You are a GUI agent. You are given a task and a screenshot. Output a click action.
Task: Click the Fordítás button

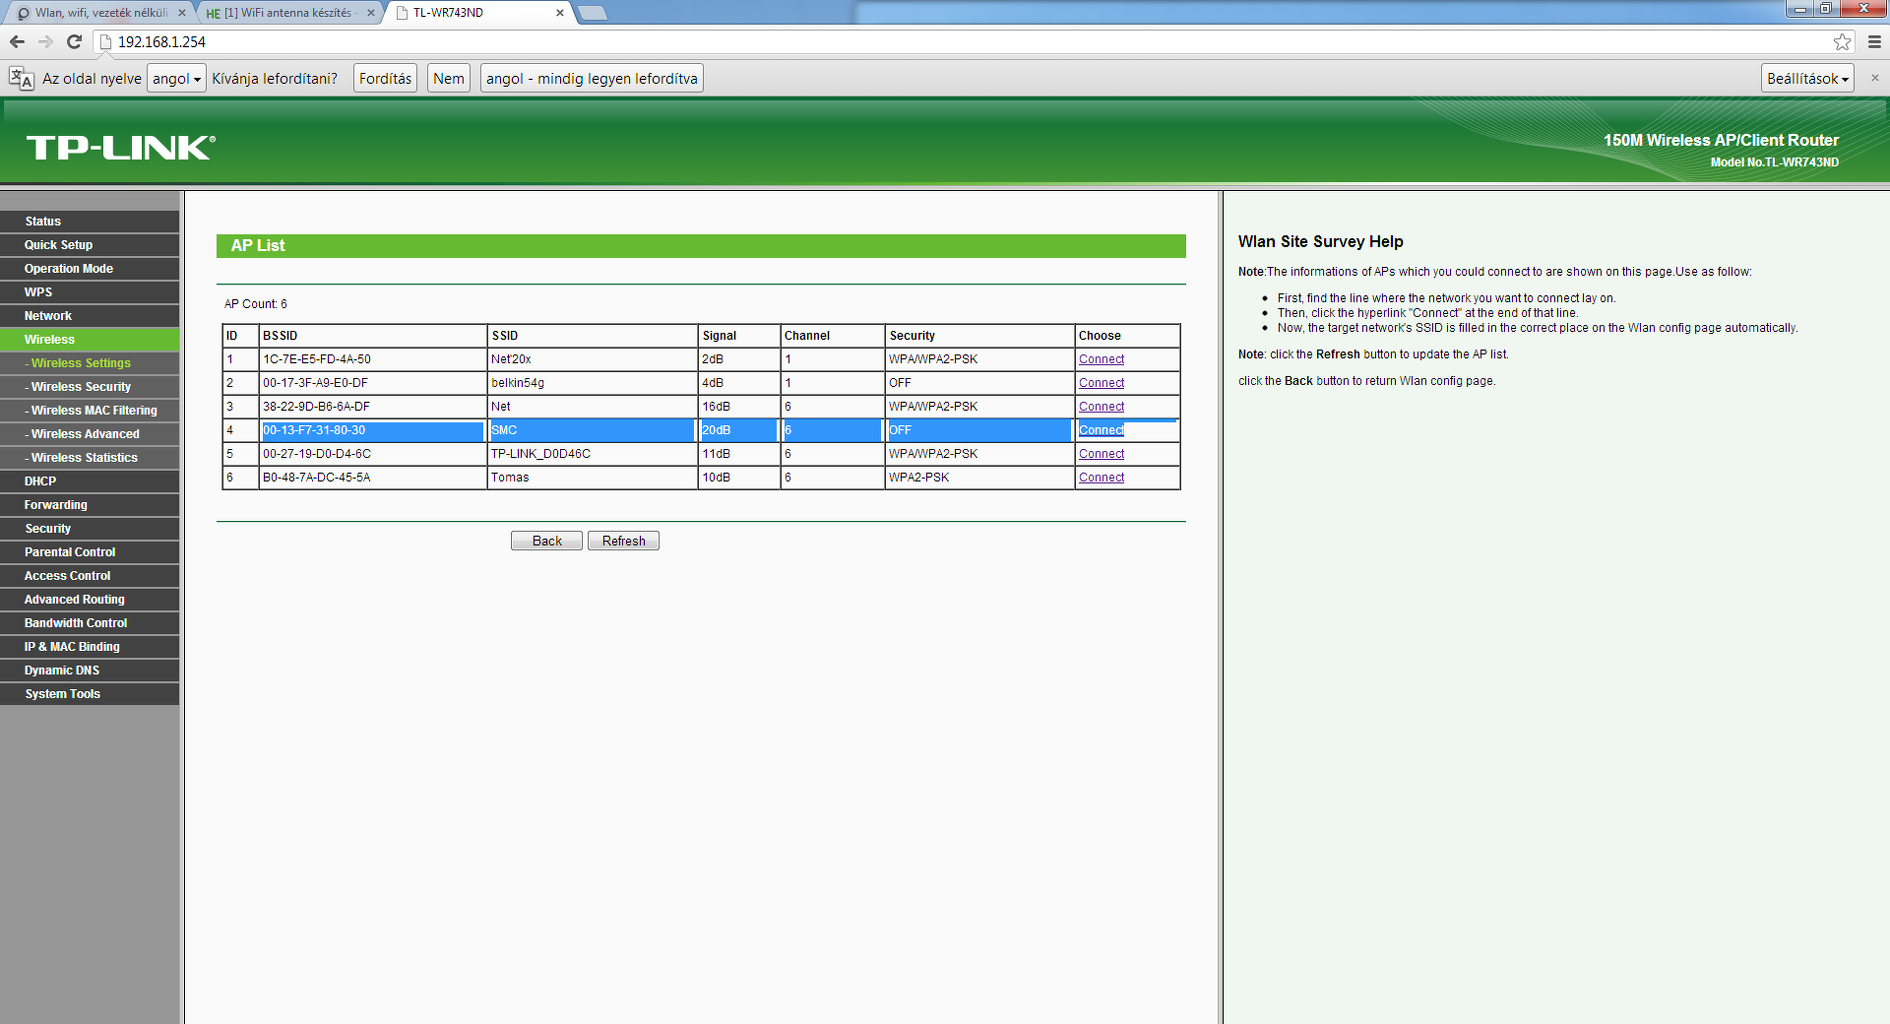[x=385, y=78]
